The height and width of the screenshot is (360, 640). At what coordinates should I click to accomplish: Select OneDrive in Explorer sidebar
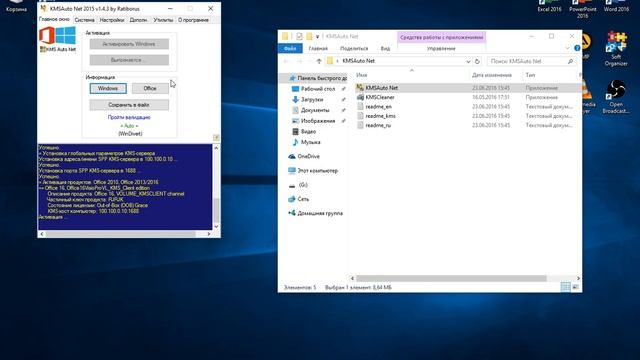(x=308, y=156)
